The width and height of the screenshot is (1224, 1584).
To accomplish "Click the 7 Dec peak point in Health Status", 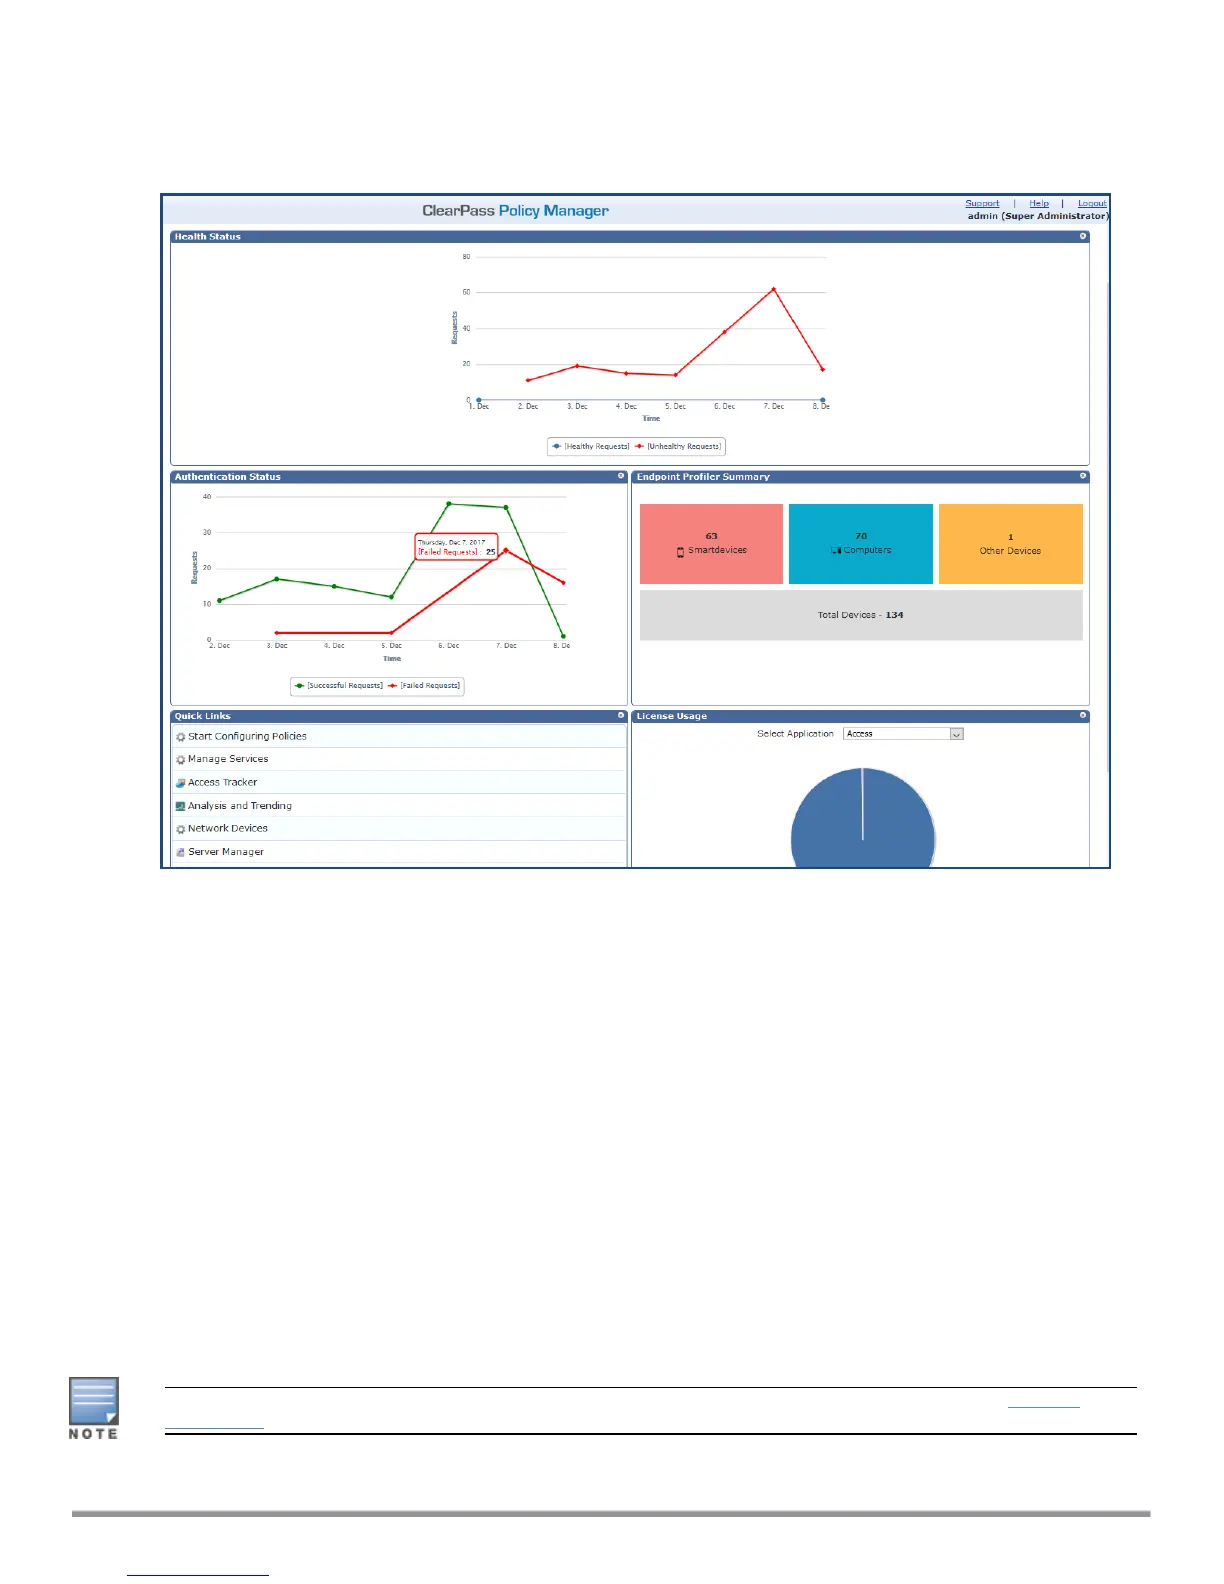I will (x=773, y=289).
